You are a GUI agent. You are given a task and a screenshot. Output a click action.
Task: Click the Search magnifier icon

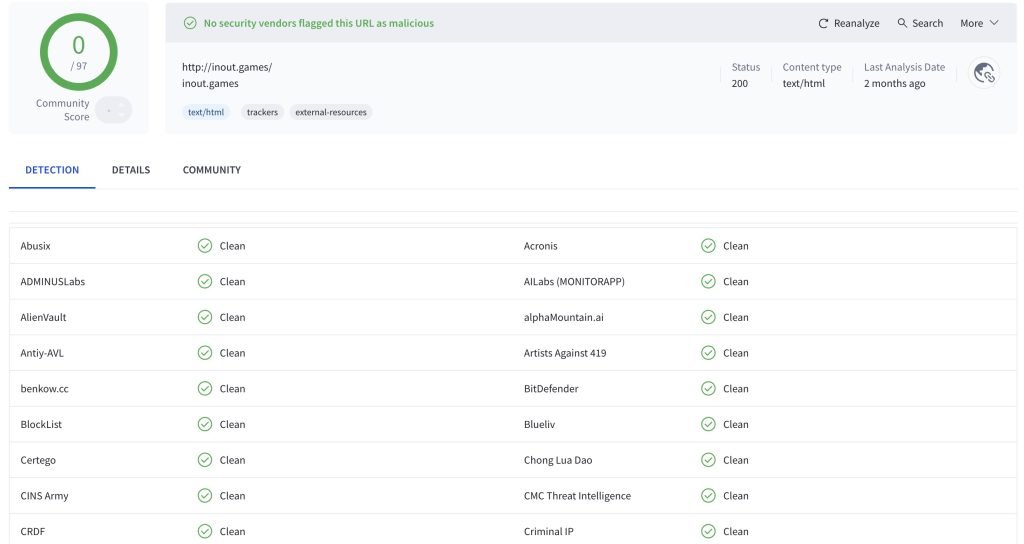[x=902, y=23]
